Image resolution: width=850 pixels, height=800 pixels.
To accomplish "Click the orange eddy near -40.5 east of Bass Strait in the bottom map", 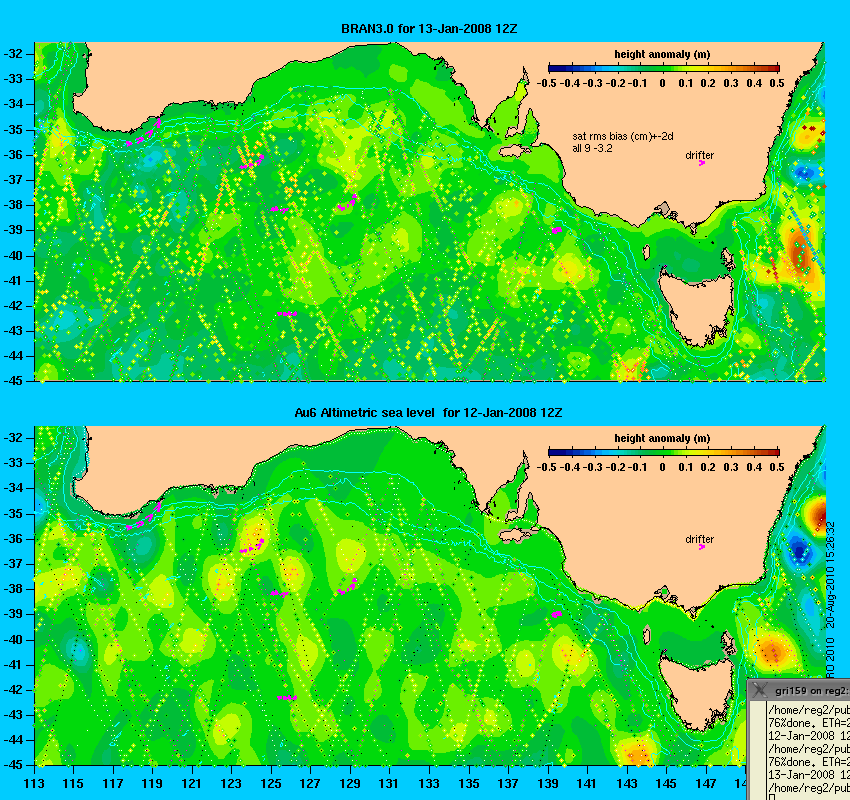I will [772, 650].
